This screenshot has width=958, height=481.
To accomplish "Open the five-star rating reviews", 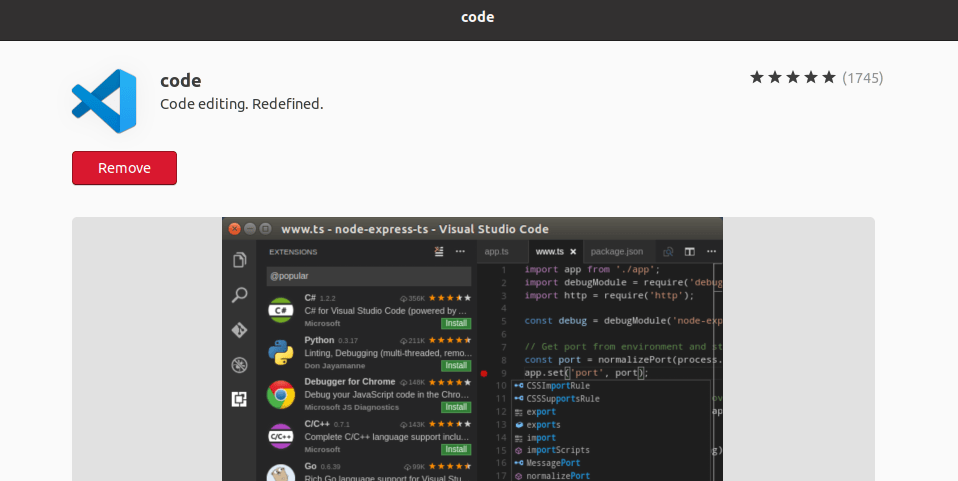I will [792, 78].
